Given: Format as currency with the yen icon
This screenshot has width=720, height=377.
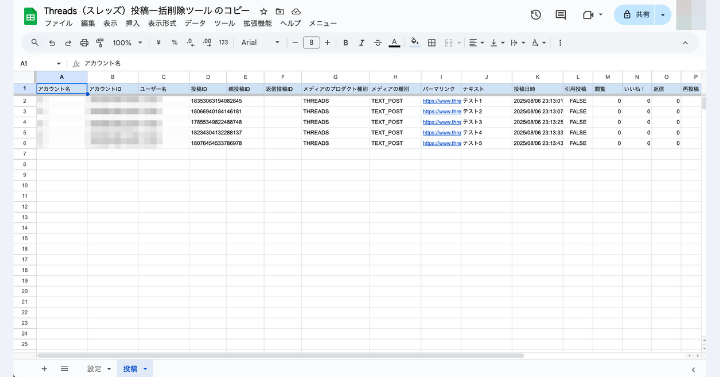Looking at the screenshot, I should (158, 43).
